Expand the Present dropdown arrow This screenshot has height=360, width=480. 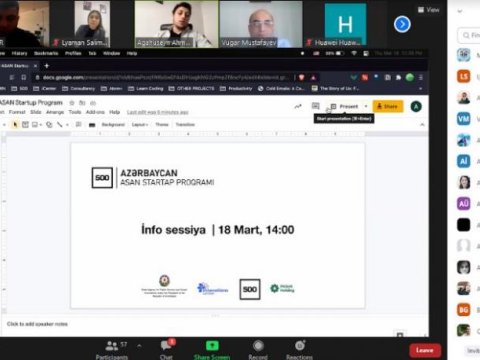366,107
